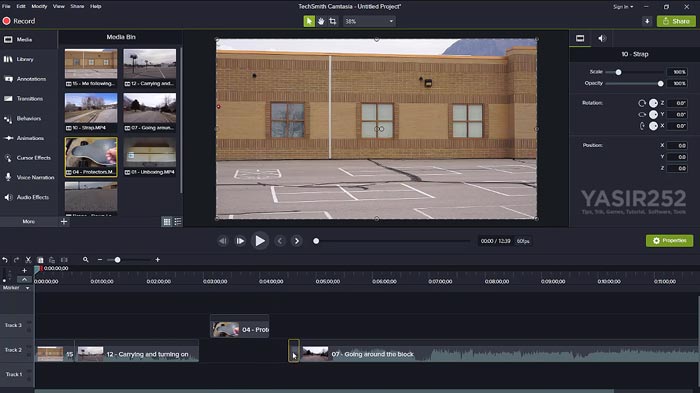Zoom out the timeline with minus button

[x=100, y=260]
